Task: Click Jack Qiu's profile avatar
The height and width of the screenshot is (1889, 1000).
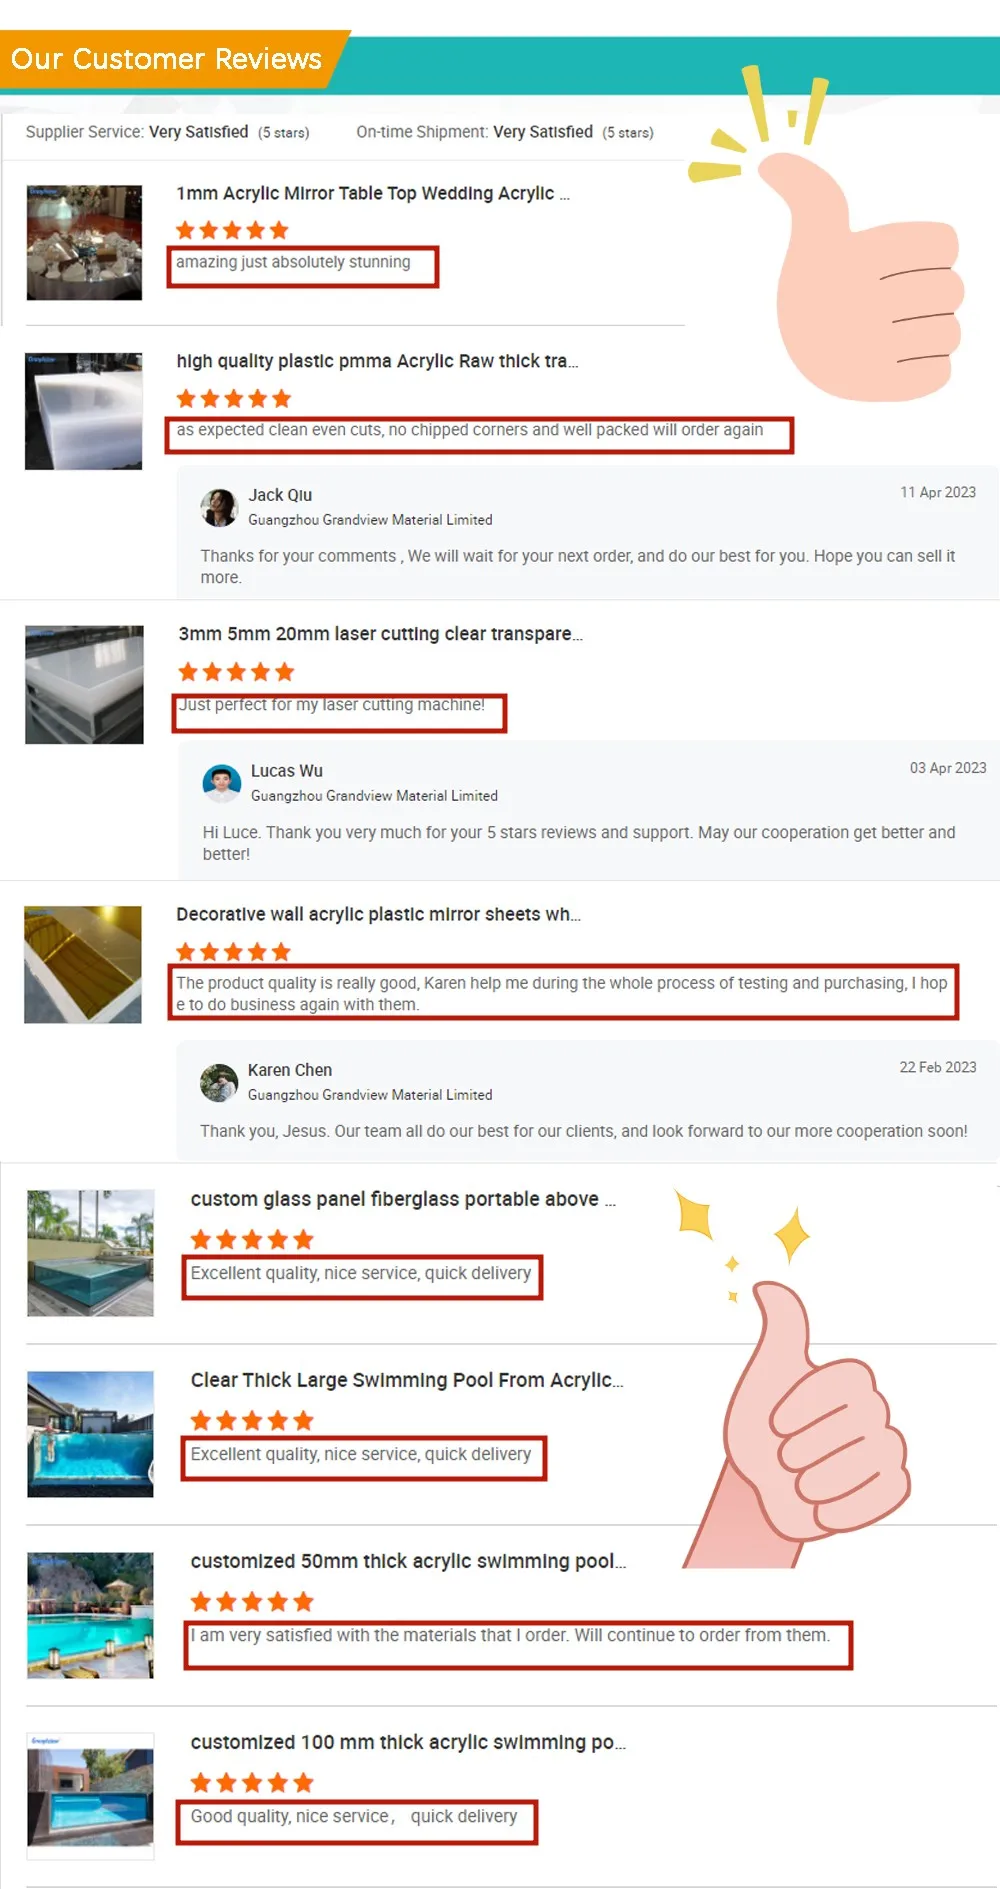Action: (219, 507)
